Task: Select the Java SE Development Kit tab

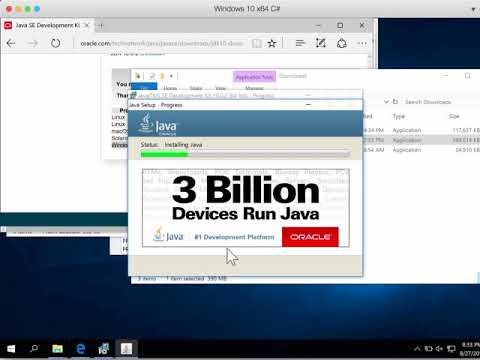Action: (x=47, y=25)
